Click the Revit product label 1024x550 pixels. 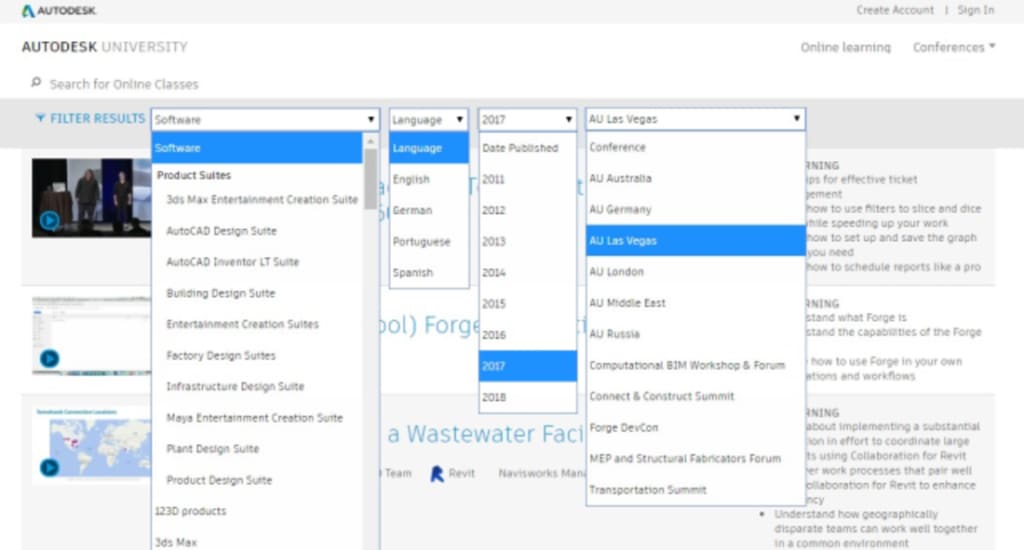point(461,474)
